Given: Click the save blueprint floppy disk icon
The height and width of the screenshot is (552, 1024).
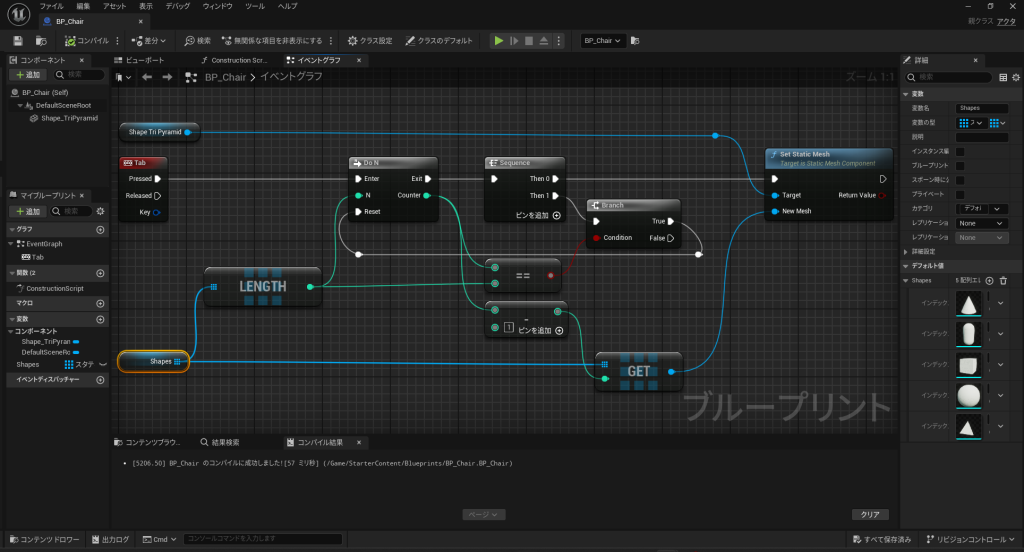Looking at the screenshot, I should (18, 41).
